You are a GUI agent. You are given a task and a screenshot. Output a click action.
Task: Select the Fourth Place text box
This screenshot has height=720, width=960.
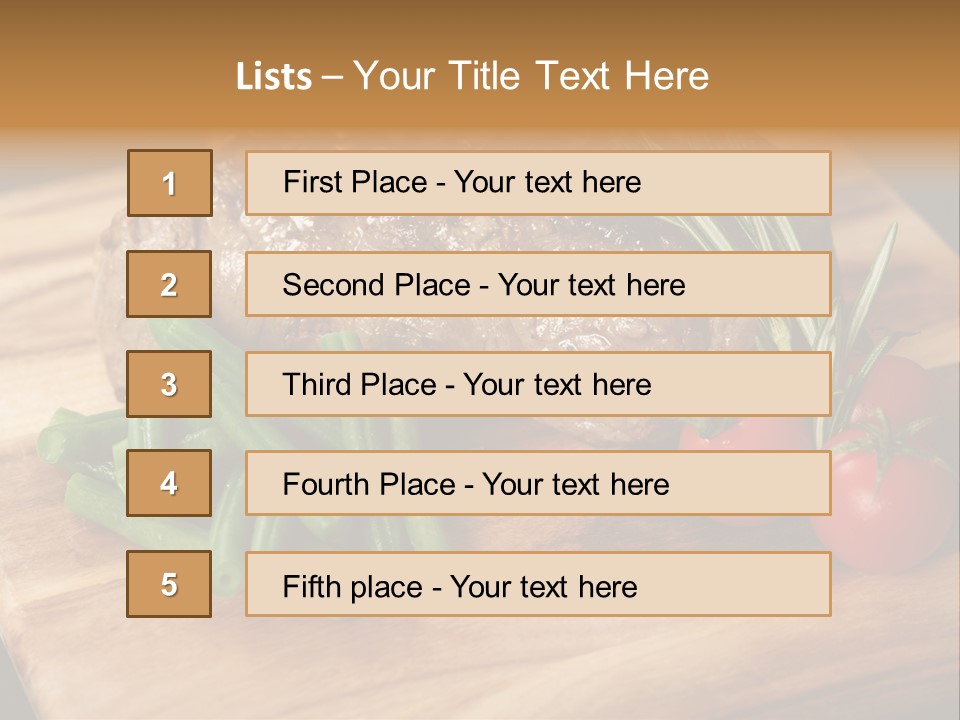[538, 484]
